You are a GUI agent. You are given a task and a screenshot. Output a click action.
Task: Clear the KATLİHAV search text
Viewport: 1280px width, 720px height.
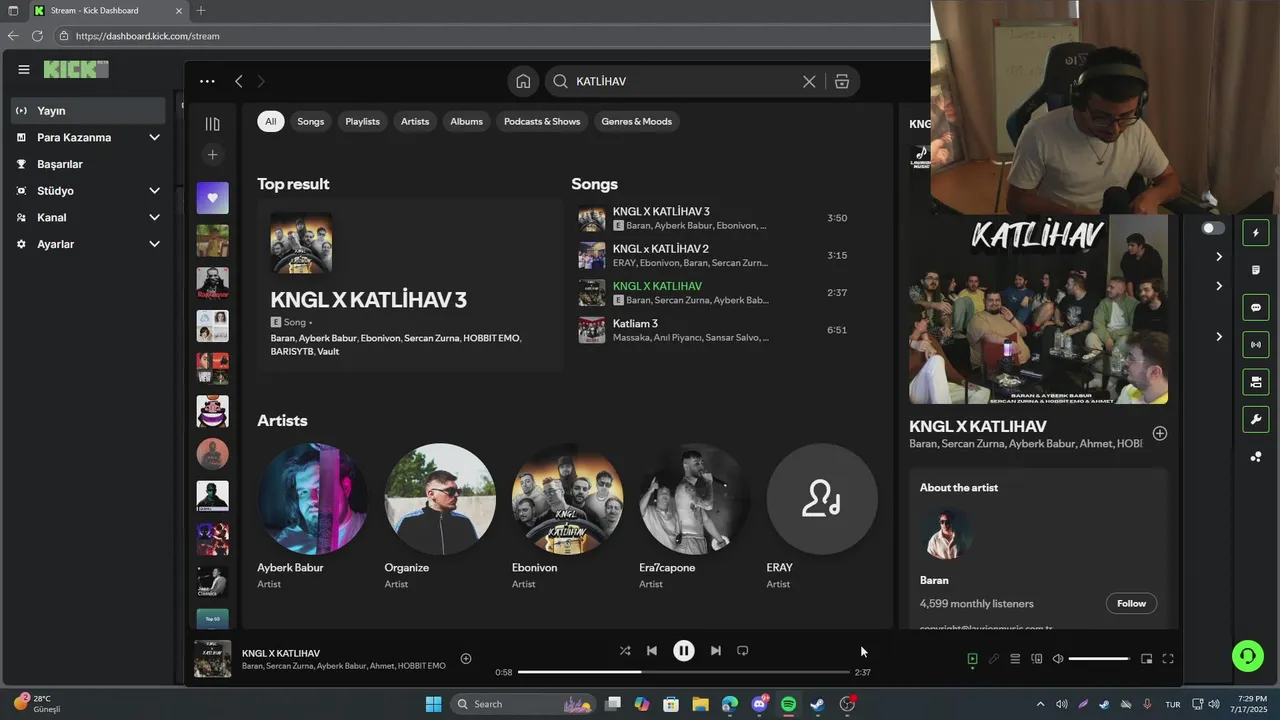[x=809, y=82]
